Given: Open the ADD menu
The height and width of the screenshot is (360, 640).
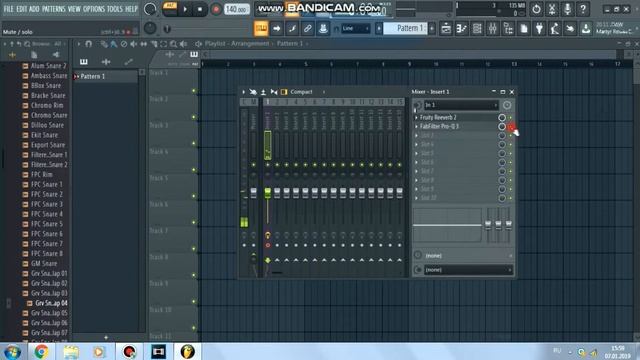Looking at the screenshot, I should pos(34,9).
